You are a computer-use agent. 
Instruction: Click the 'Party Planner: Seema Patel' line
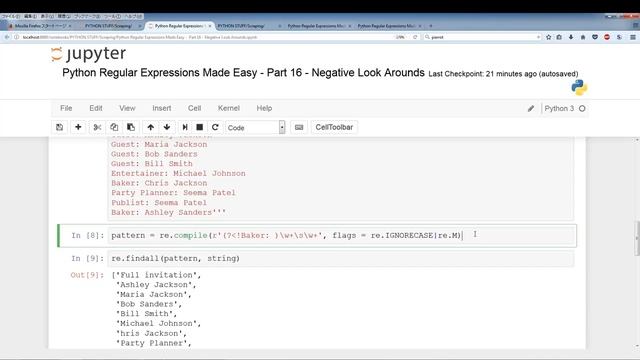click(173, 193)
